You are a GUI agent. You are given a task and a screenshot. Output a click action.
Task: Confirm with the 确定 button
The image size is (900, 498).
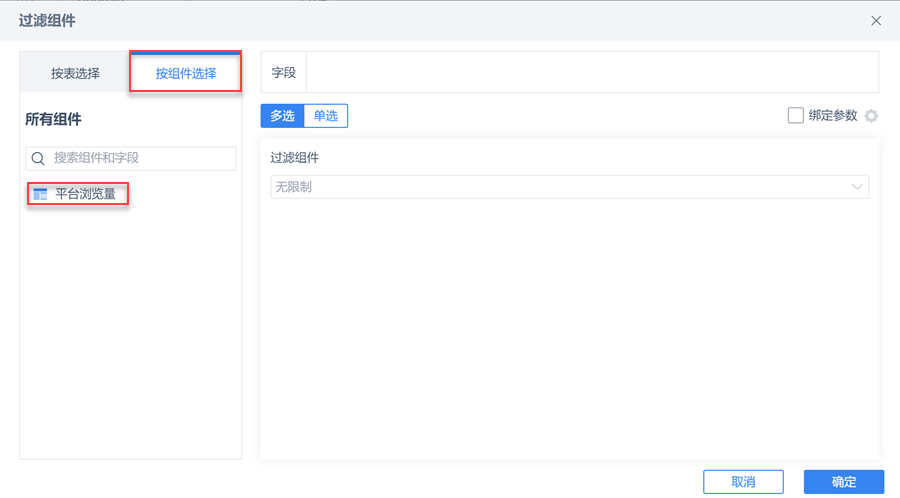843,482
